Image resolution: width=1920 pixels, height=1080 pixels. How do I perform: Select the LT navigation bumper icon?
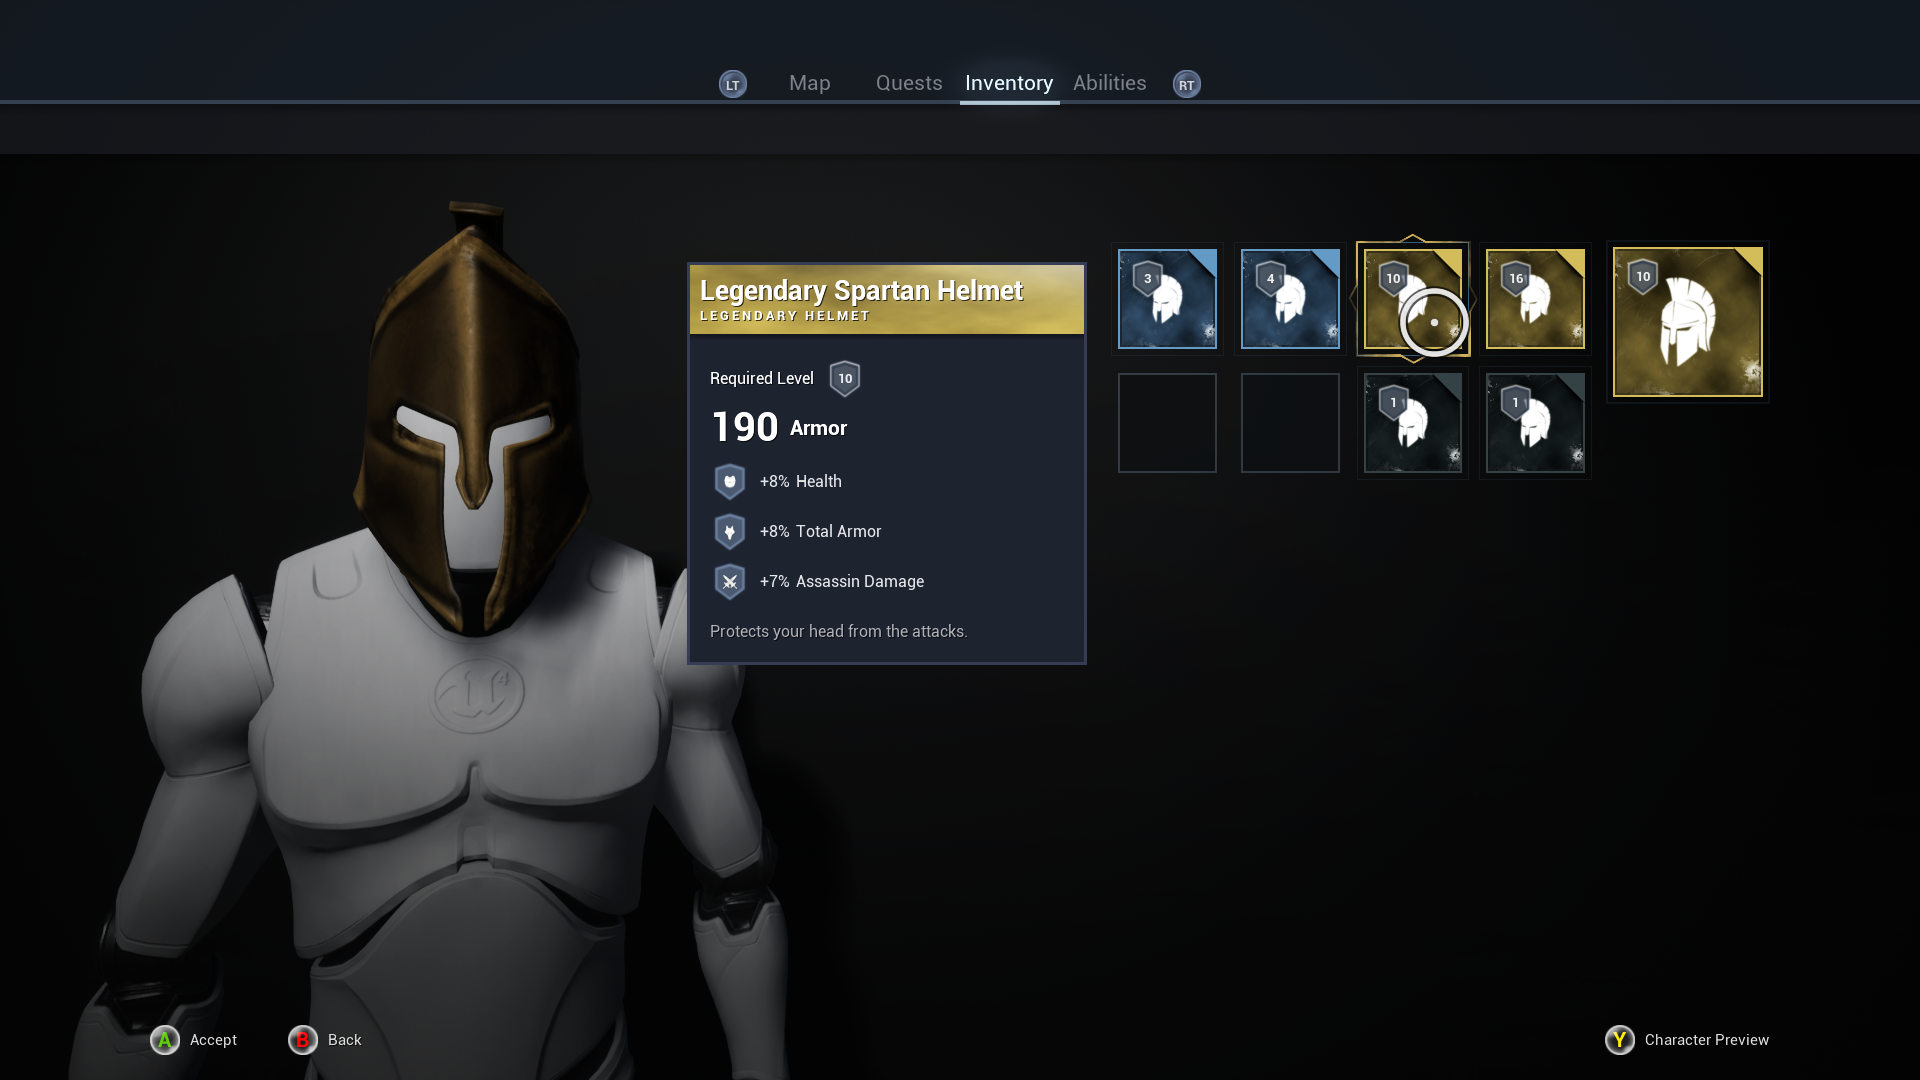(x=732, y=83)
